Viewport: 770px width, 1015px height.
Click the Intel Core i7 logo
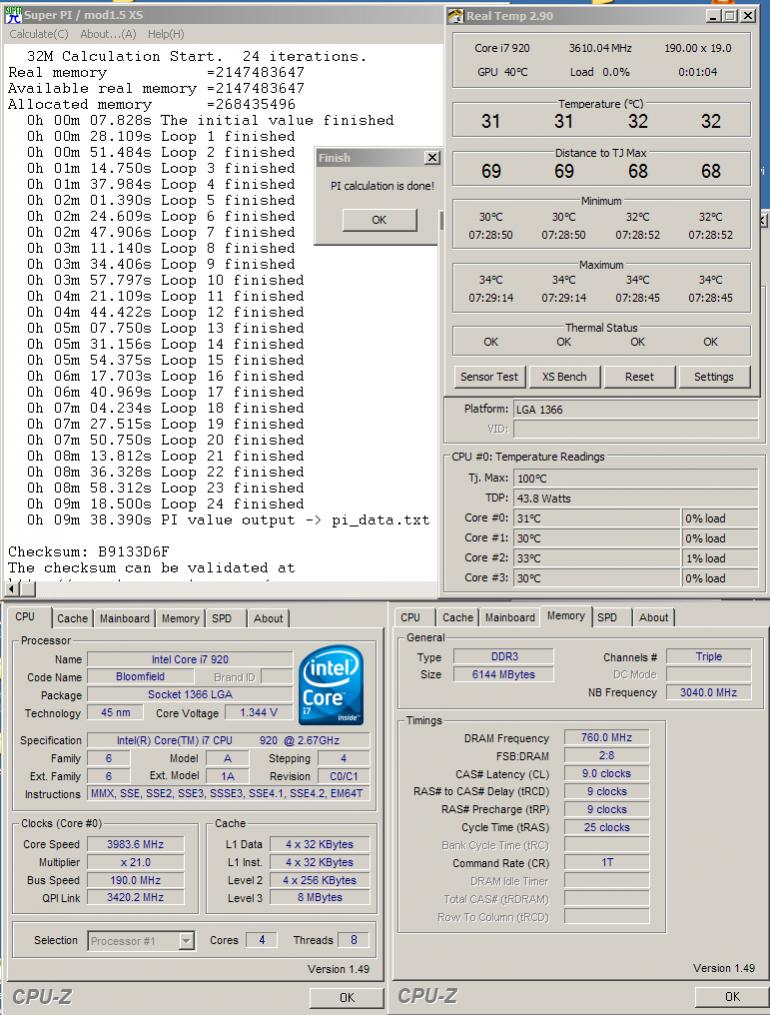(x=331, y=685)
